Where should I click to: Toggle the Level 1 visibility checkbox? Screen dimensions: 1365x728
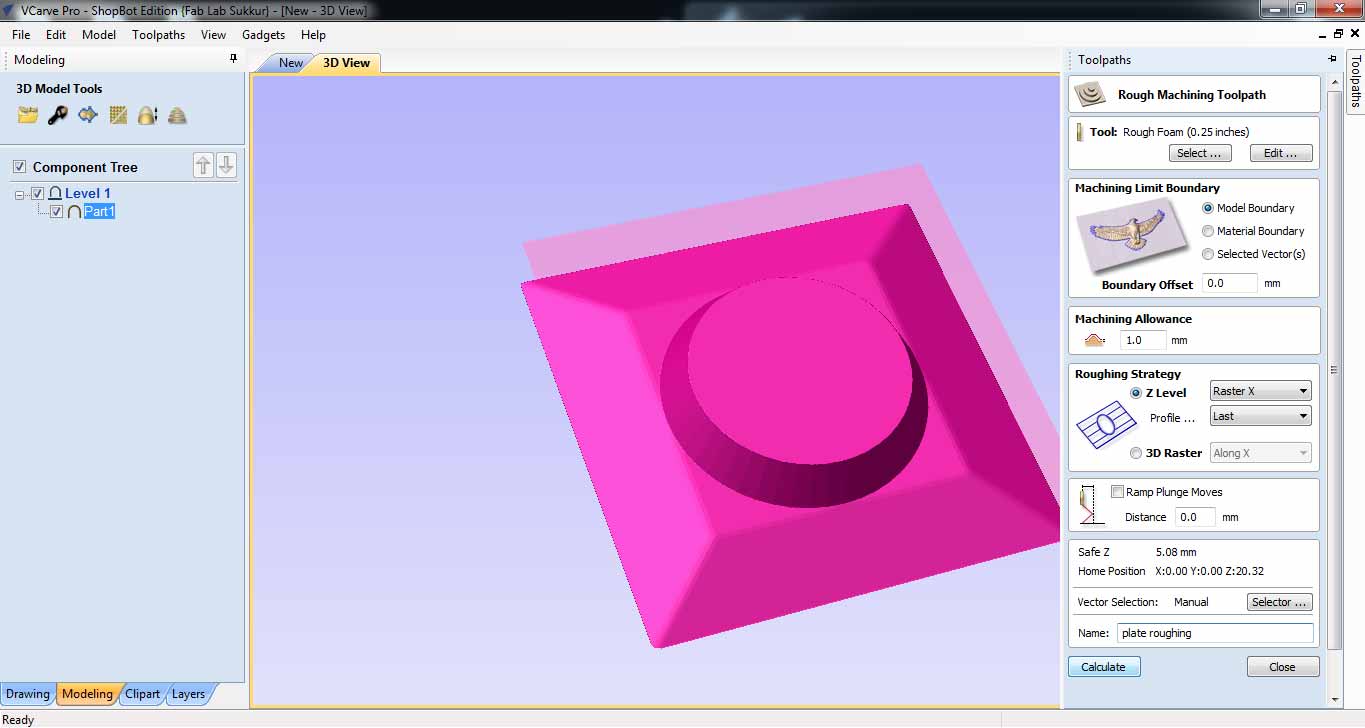coord(37,193)
